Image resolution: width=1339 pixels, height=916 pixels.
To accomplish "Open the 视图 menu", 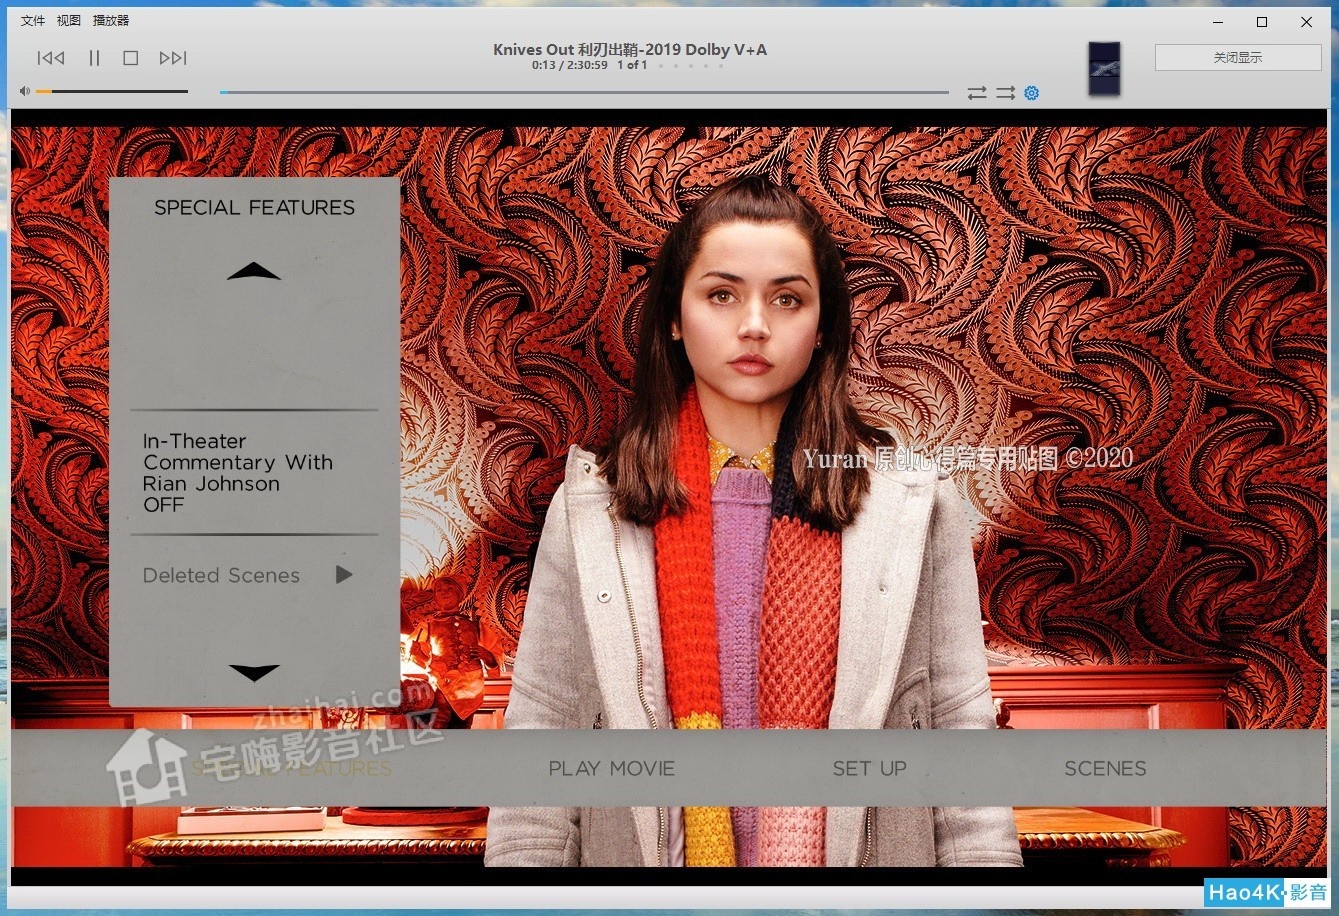I will pyautogui.click(x=69, y=20).
